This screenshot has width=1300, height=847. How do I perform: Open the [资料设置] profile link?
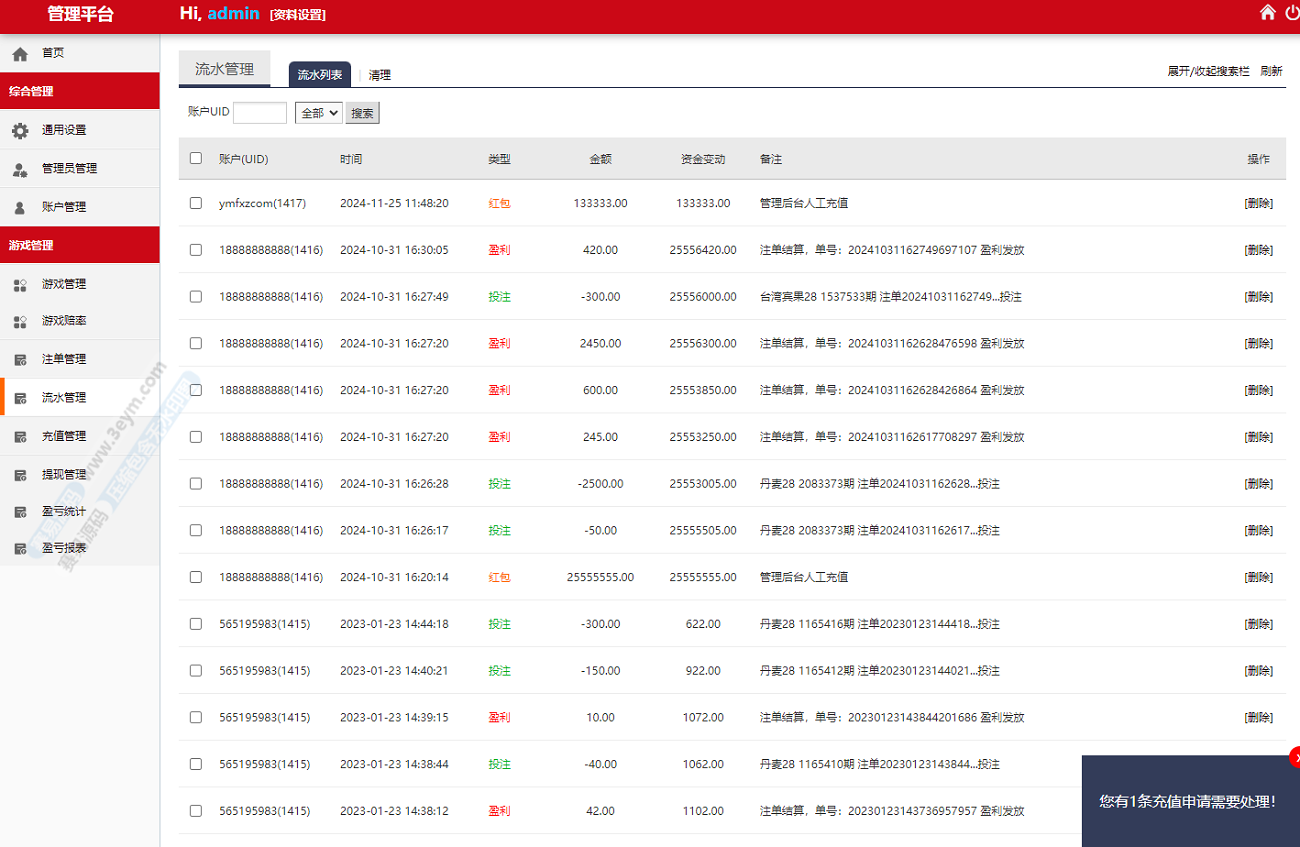pyautogui.click(x=298, y=15)
